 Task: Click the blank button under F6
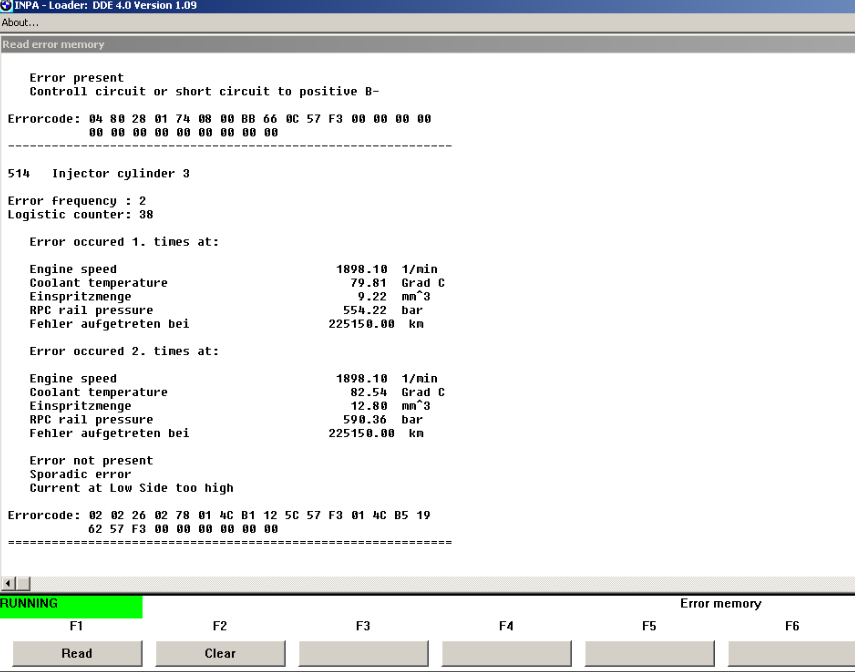(790, 653)
